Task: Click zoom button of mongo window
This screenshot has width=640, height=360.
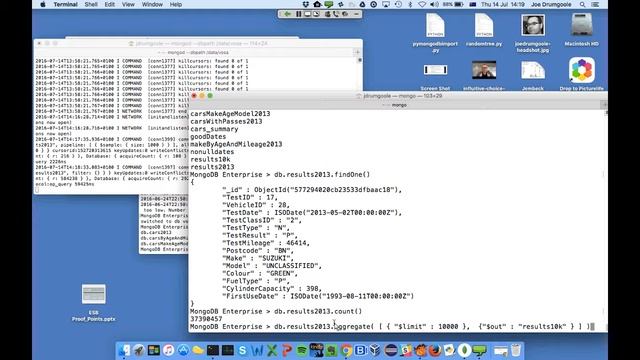Action: point(210,96)
